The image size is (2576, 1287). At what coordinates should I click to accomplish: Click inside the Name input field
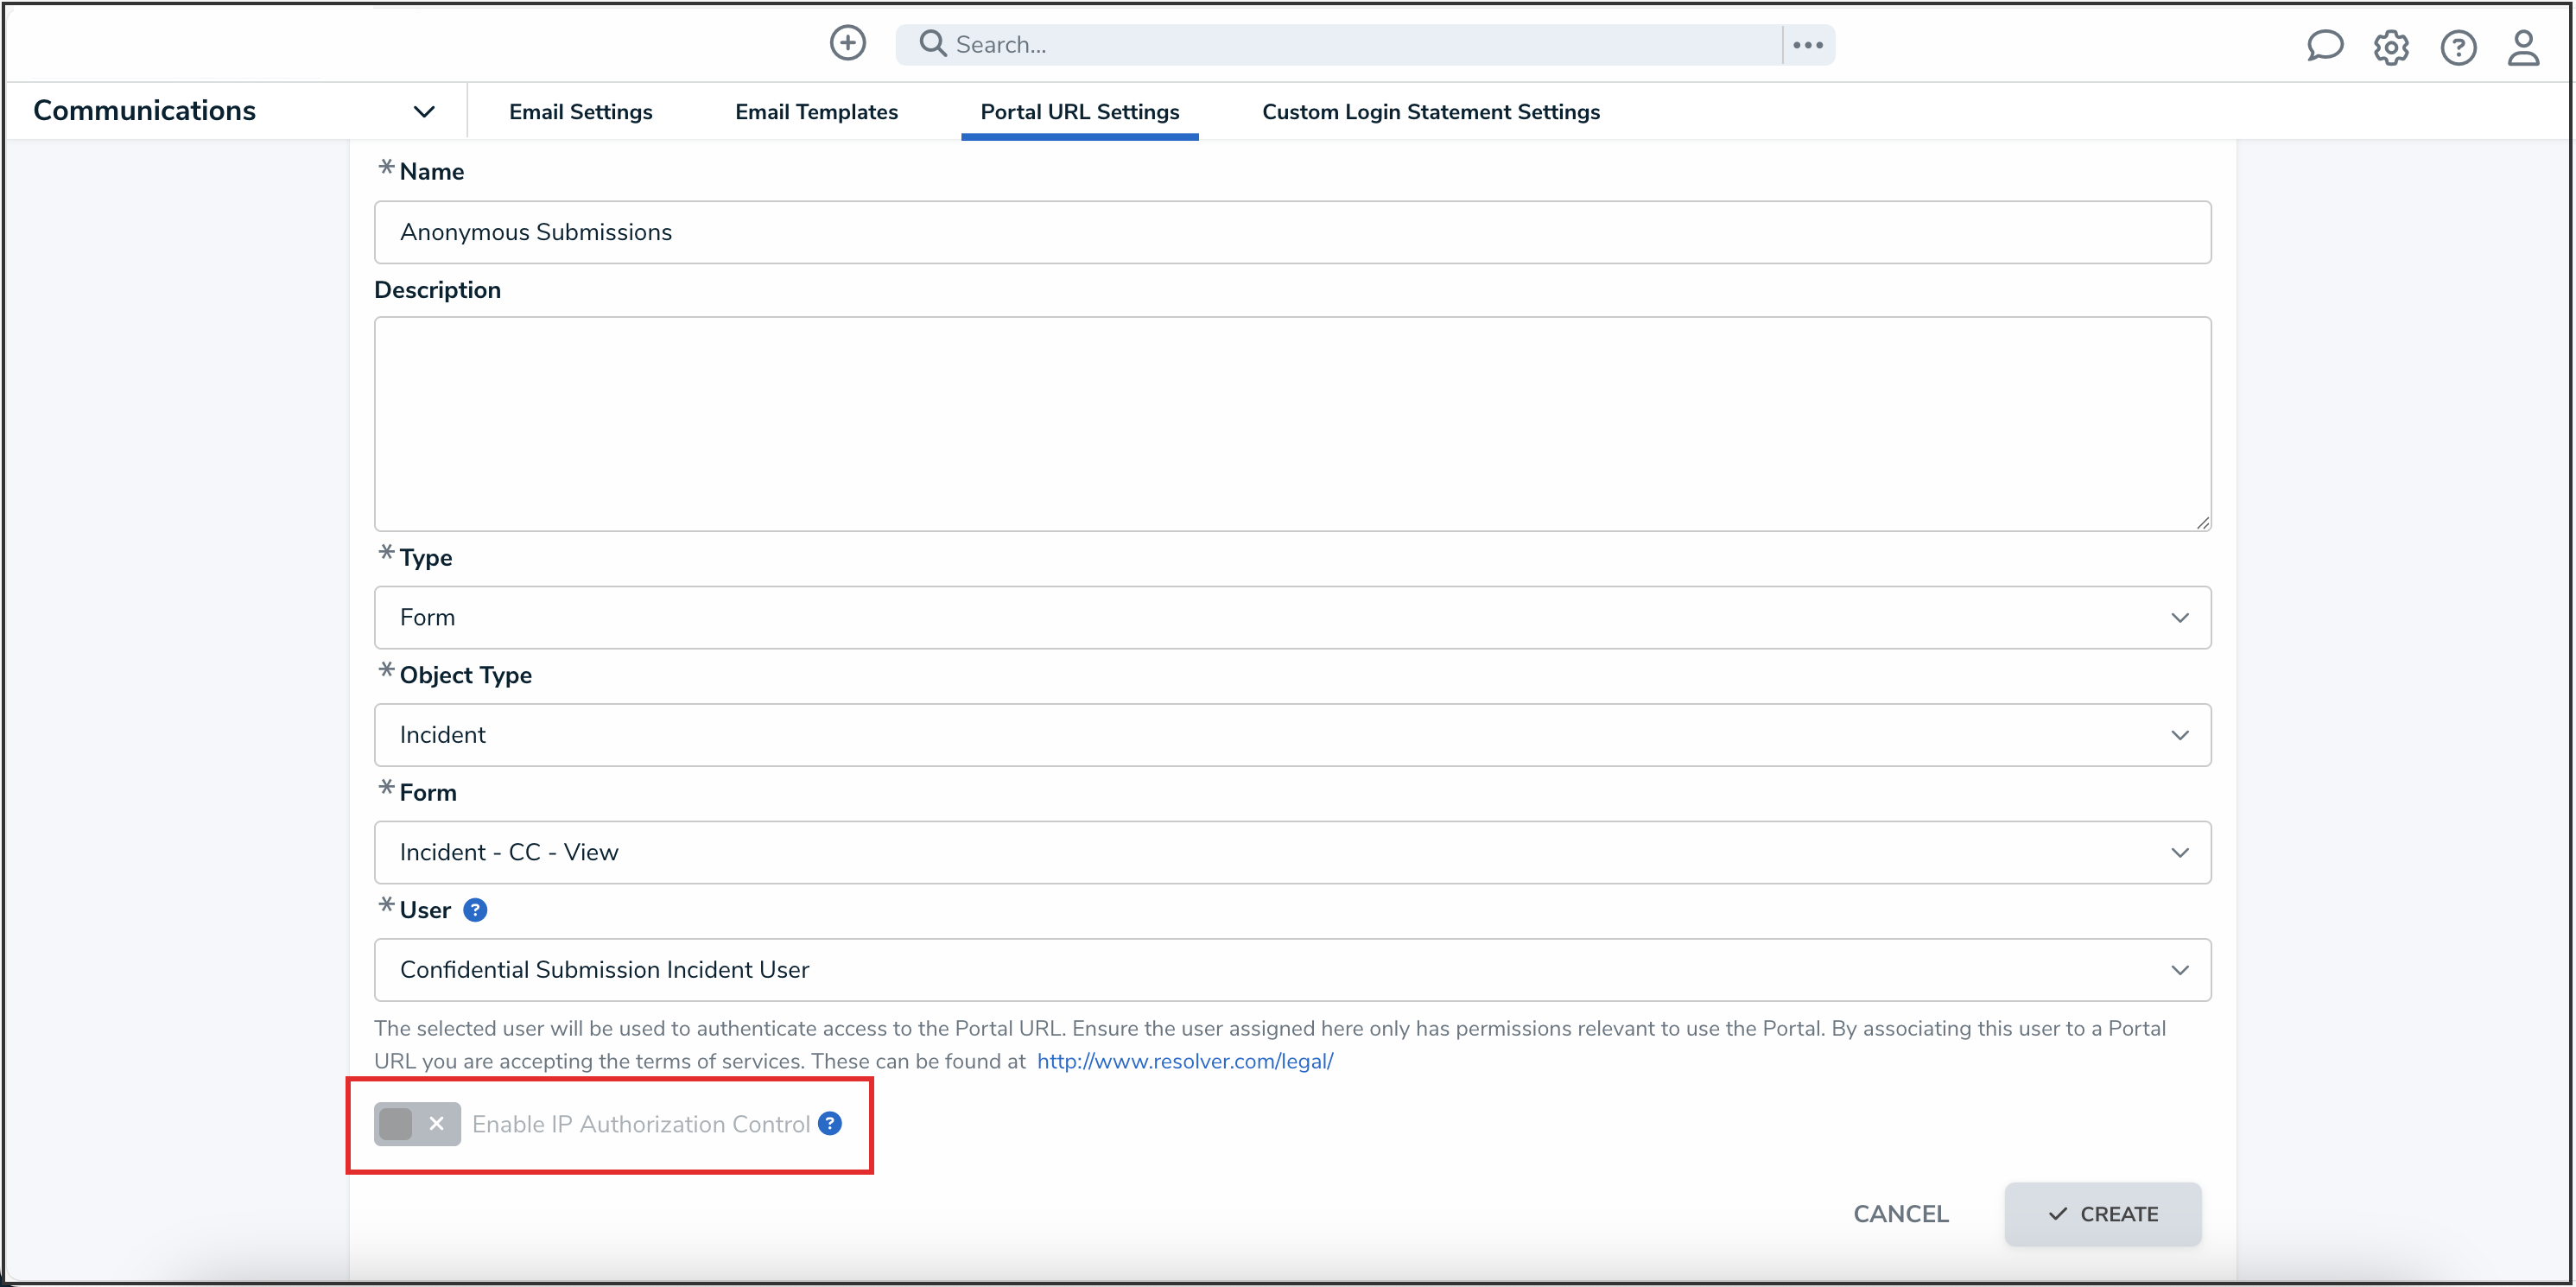1290,232
